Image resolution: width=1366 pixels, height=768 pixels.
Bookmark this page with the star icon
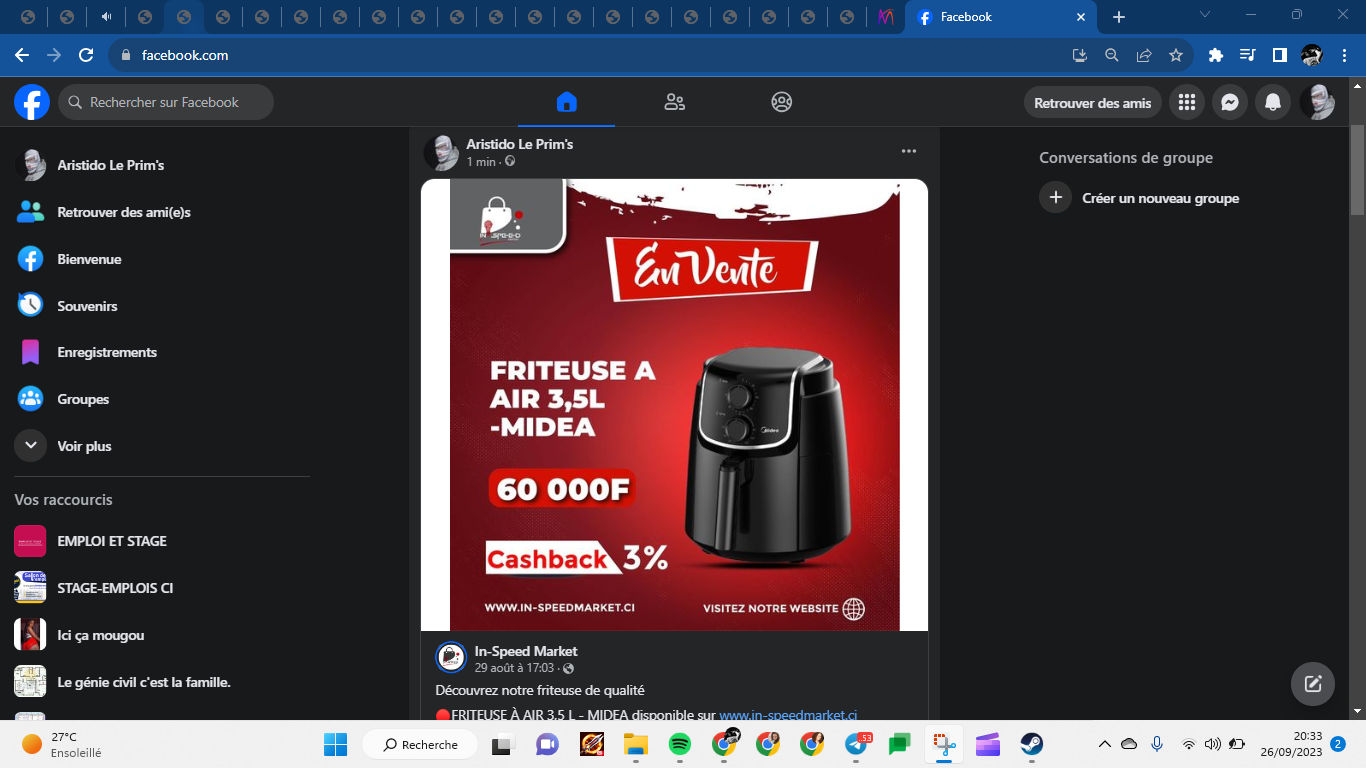click(x=1176, y=55)
